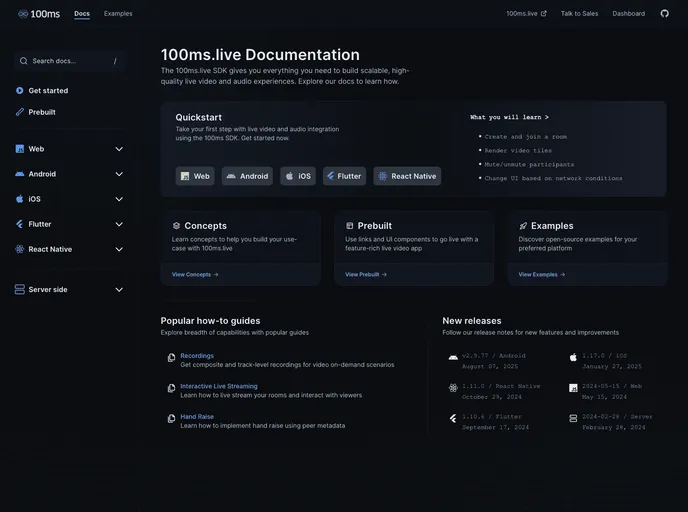The image size is (688, 512).
Task: Click the iOS apple icon in the sidebar
Action: click(19, 199)
